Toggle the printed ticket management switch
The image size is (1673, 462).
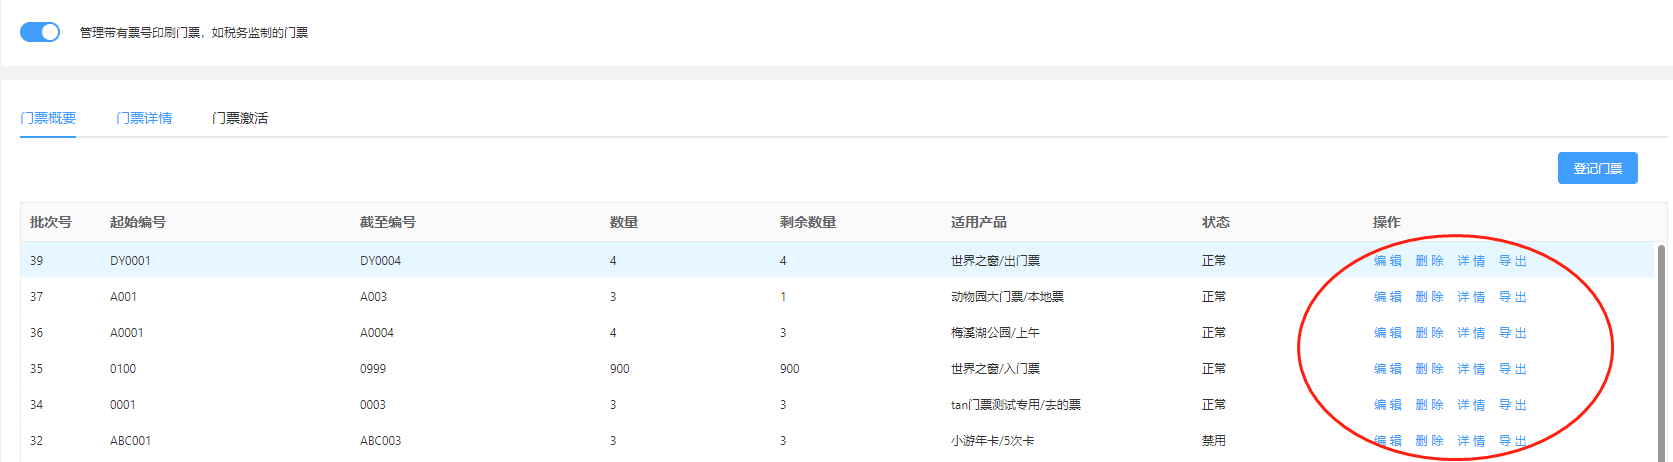40,32
